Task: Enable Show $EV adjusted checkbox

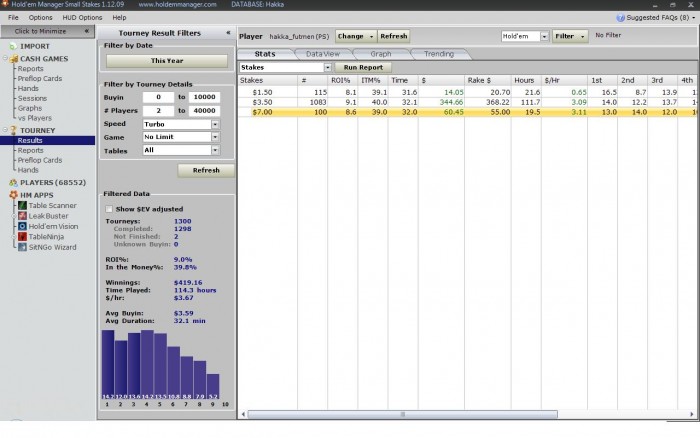Action: coord(108,208)
